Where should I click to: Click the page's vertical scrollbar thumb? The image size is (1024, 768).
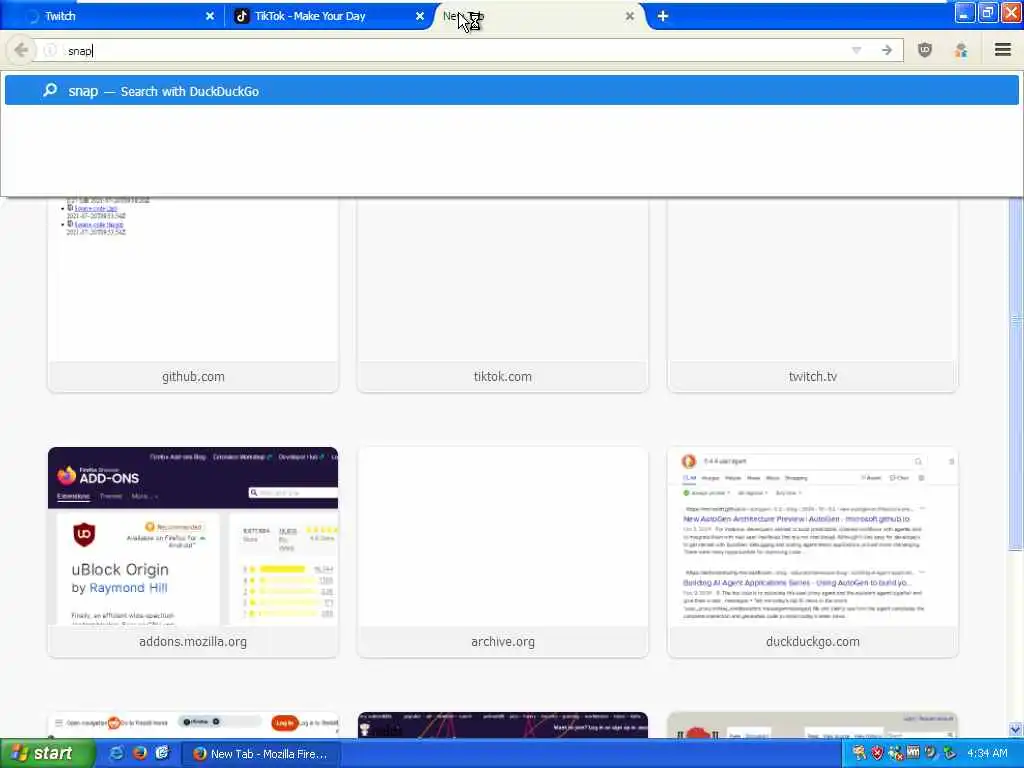1016,372
